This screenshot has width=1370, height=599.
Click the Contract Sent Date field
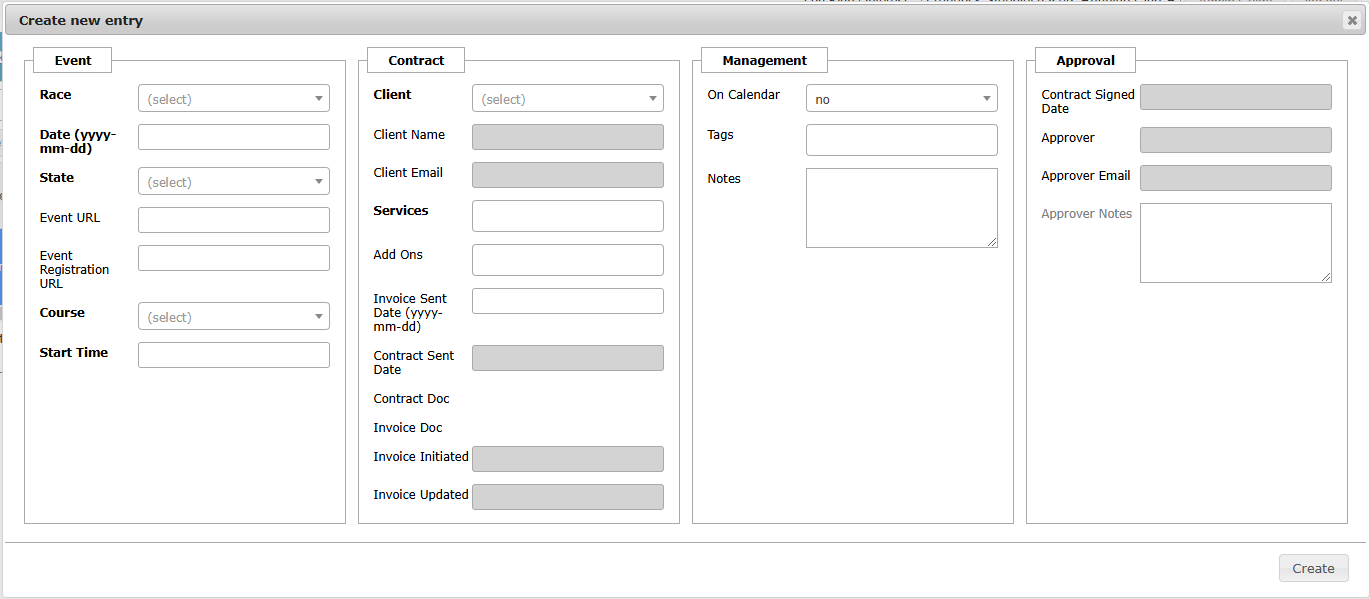pos(568,358)
